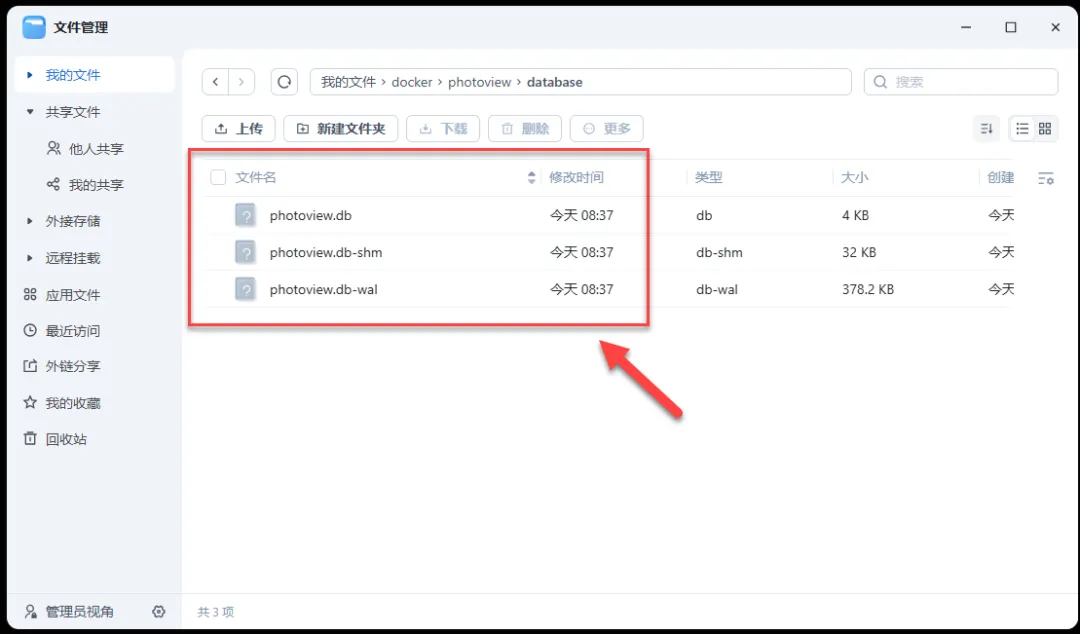
Task: Click the photoview.db-wal file icon
Action: [246, 289]
